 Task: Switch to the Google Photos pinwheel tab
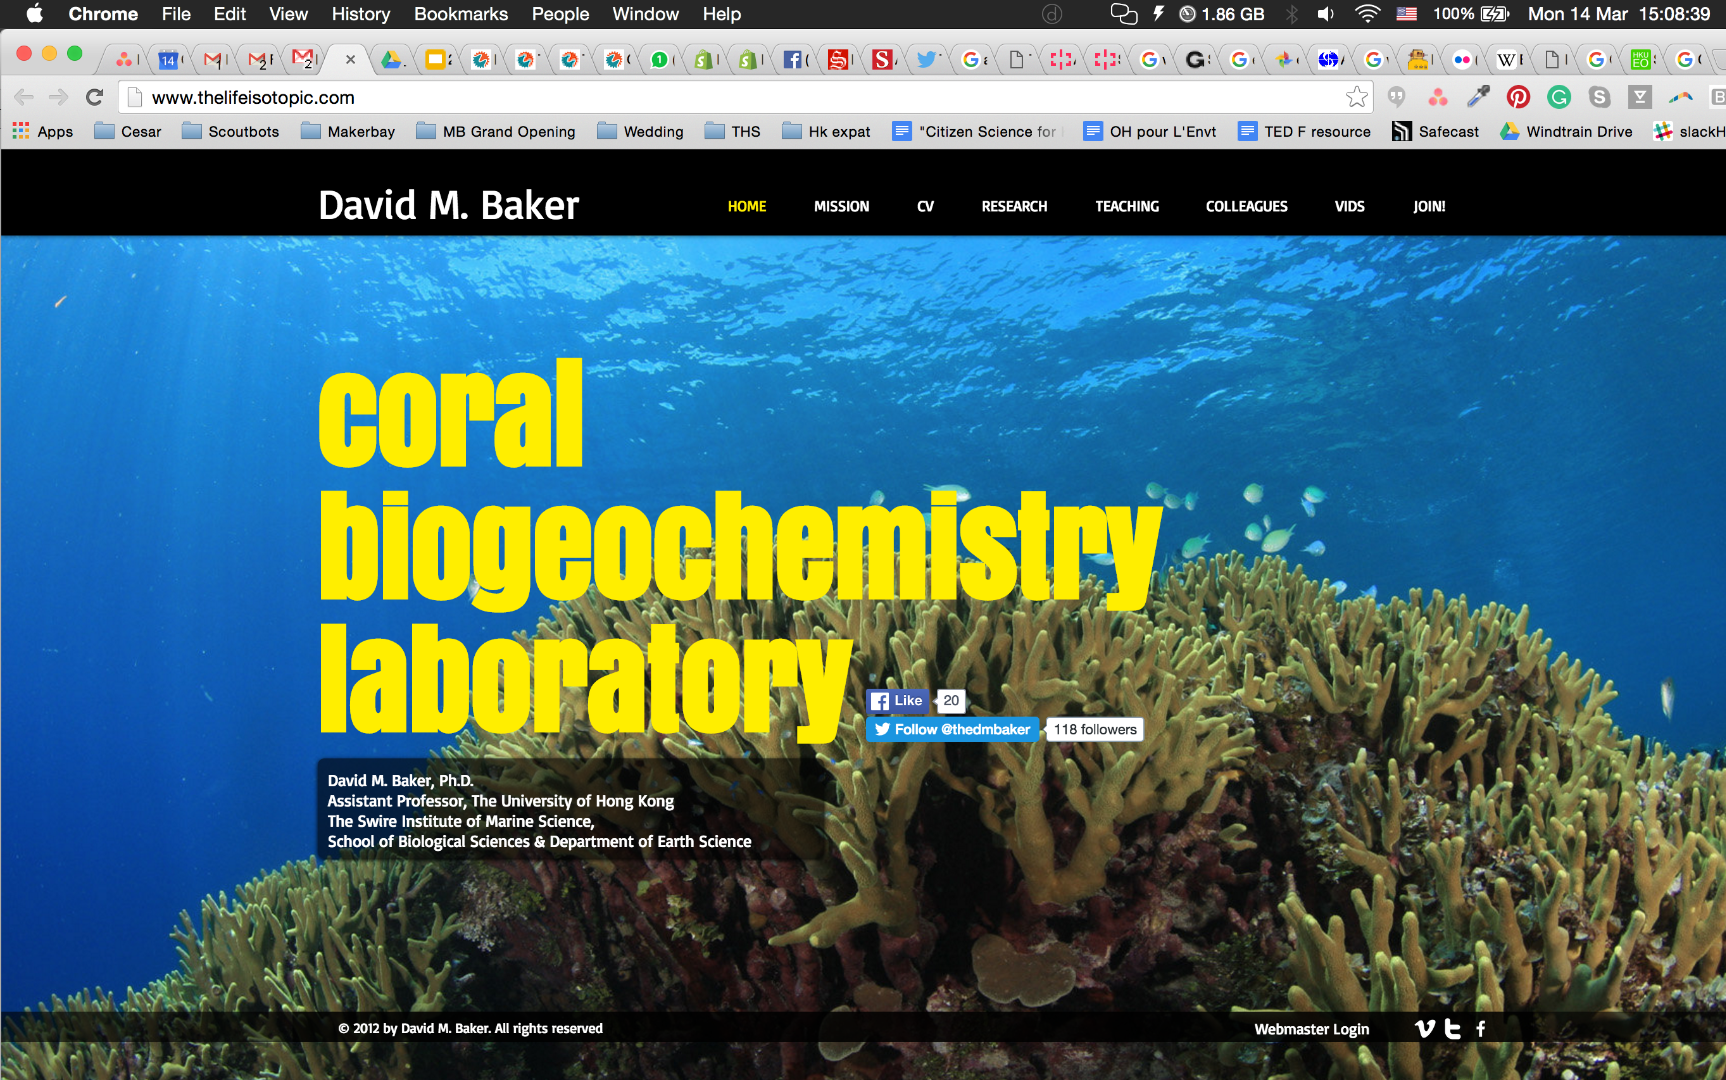coord(1284,60)
